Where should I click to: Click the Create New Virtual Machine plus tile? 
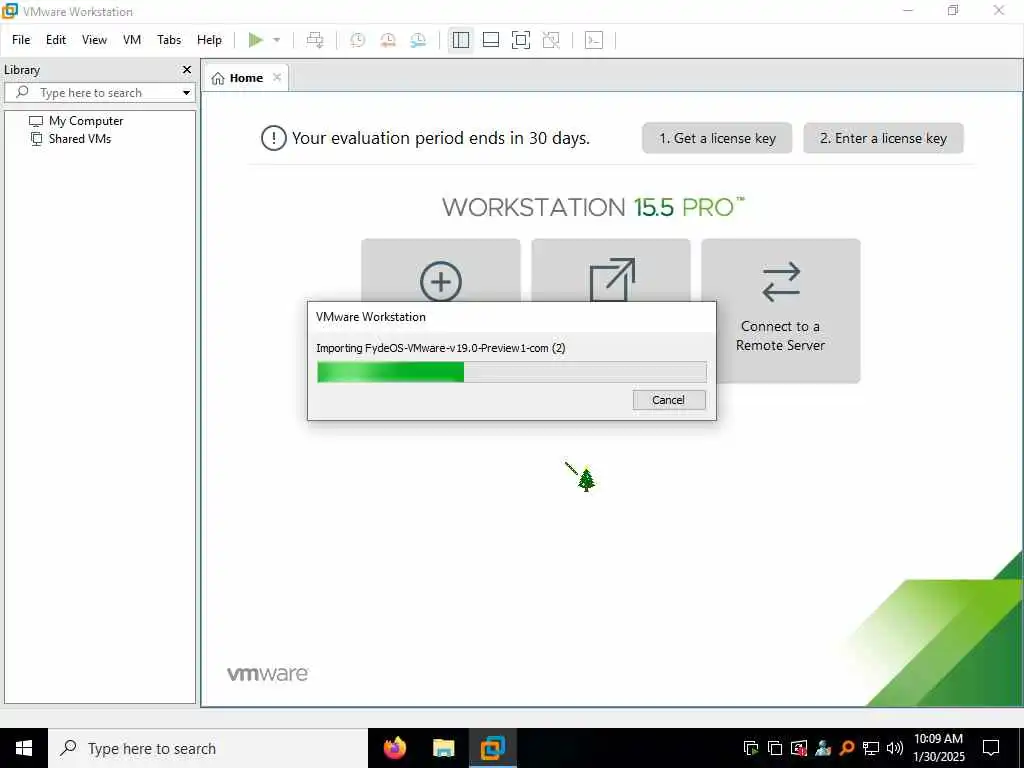(441, 281)
